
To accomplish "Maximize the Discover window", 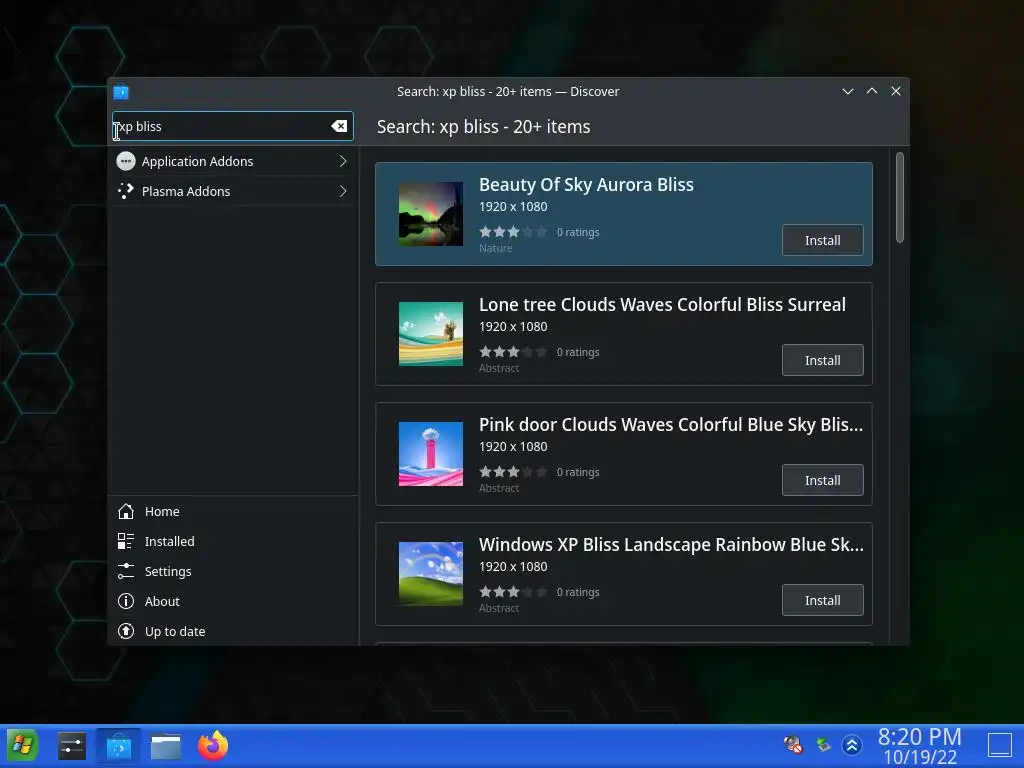I will 872,91.
